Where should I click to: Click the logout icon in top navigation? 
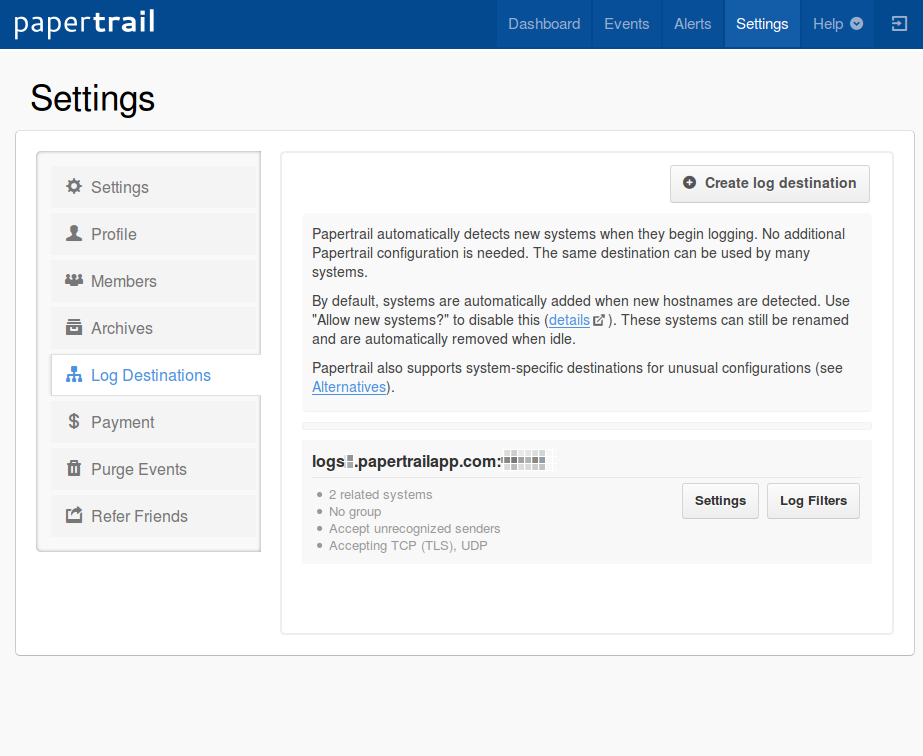pyautogui.click(x=898, y=24)
